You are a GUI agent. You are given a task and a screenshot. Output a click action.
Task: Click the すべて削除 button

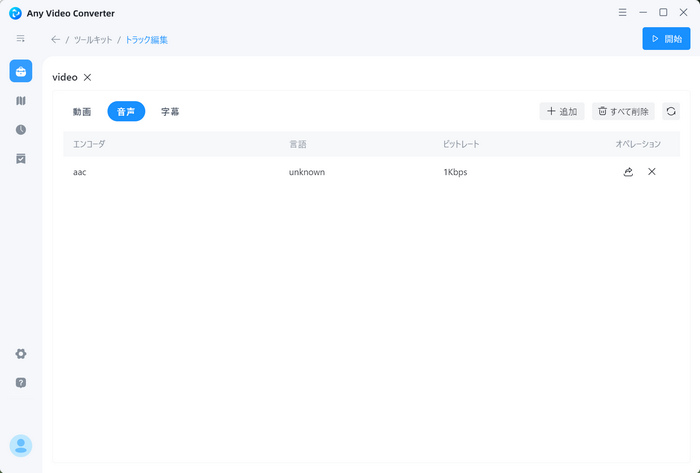click(623, 111)
